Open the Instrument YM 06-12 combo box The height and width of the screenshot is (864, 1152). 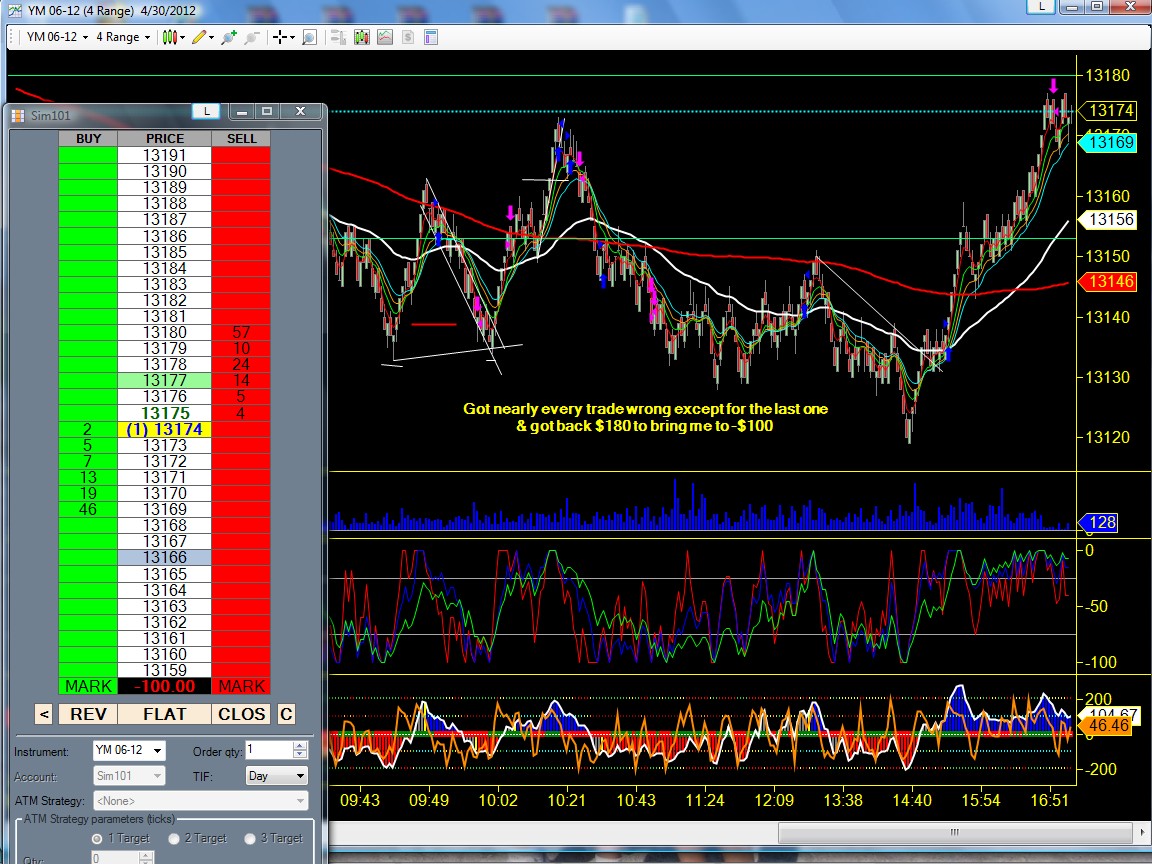[x=129, y=750]
